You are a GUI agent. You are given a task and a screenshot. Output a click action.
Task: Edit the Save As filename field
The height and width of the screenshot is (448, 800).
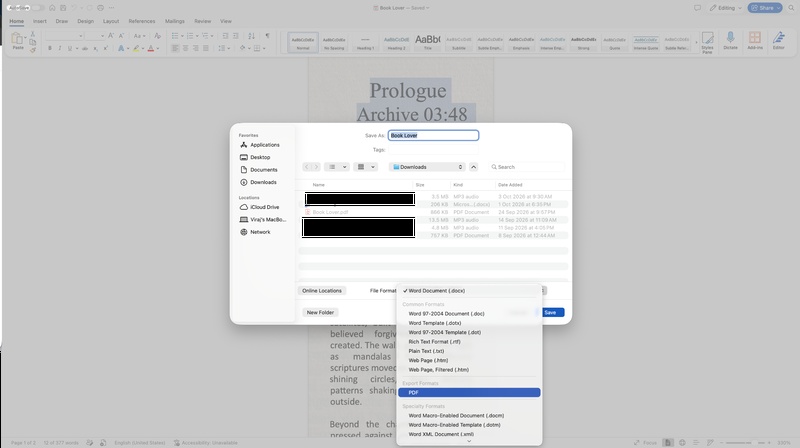tap(433, 135)
